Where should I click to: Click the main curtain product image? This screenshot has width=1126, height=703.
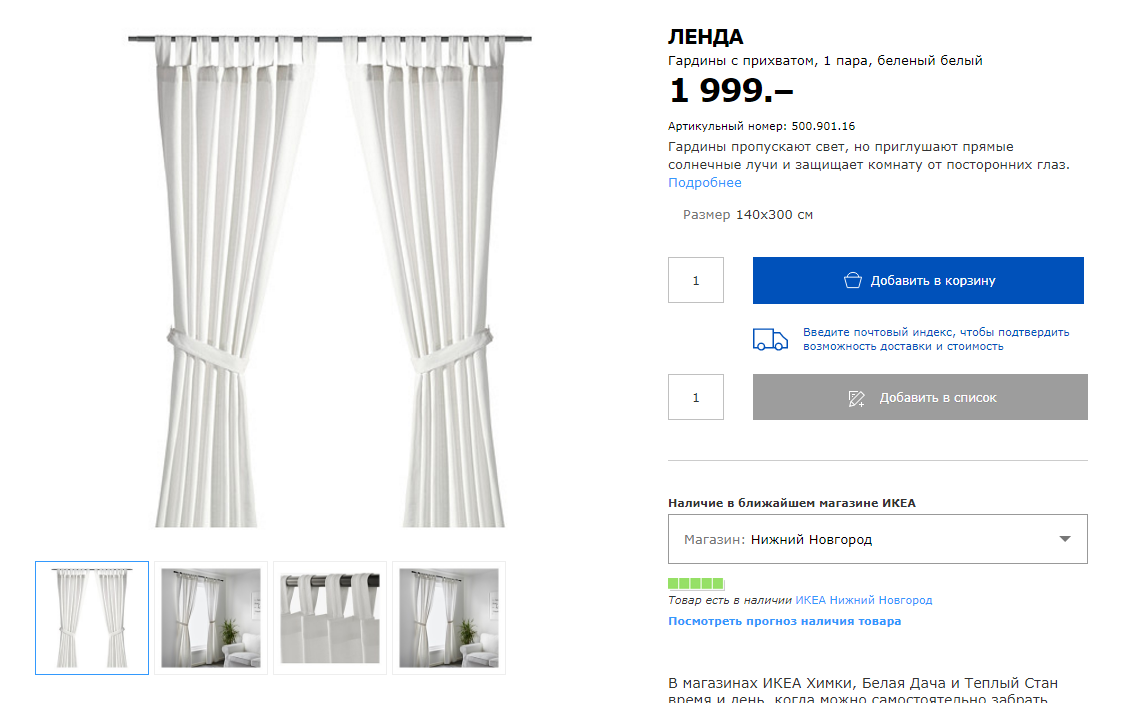click(x=330, y=280)
